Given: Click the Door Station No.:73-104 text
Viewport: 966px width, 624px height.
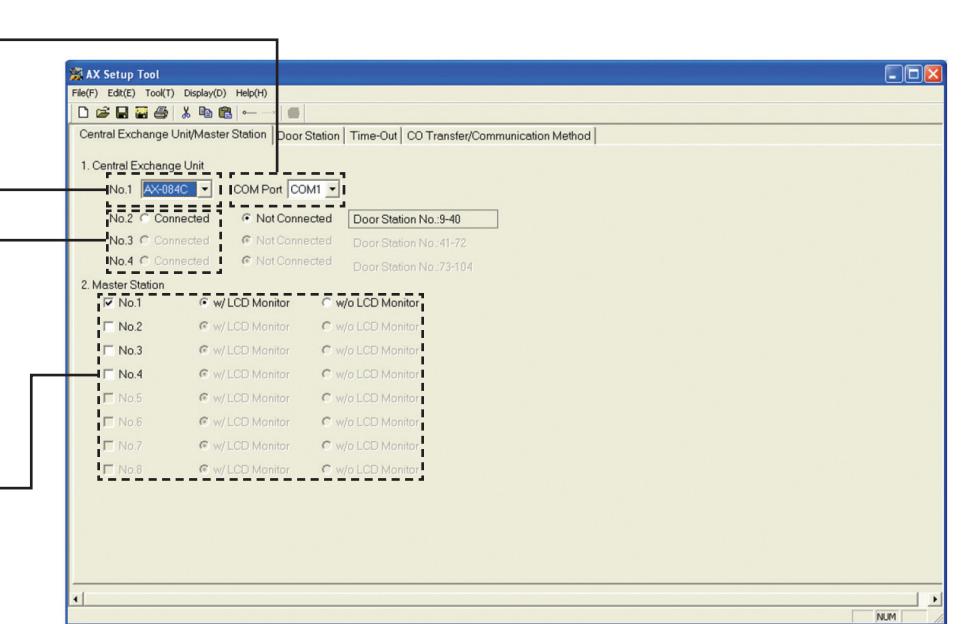Looking at the screenshot, I should [413, 267].
